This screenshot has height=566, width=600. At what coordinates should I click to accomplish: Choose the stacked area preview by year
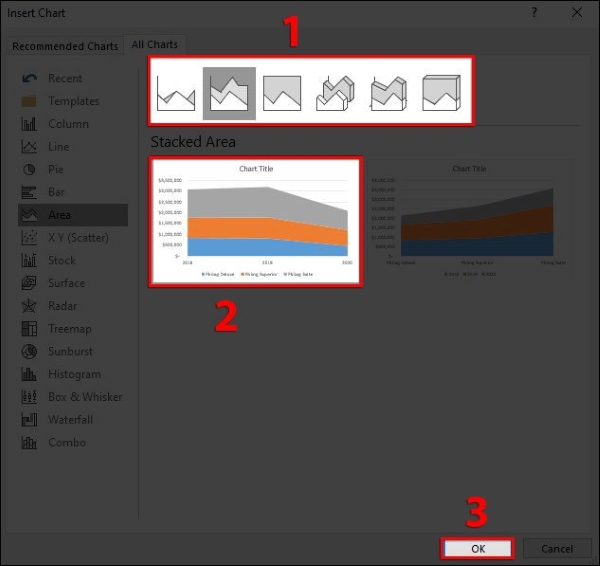coord(256,222)
